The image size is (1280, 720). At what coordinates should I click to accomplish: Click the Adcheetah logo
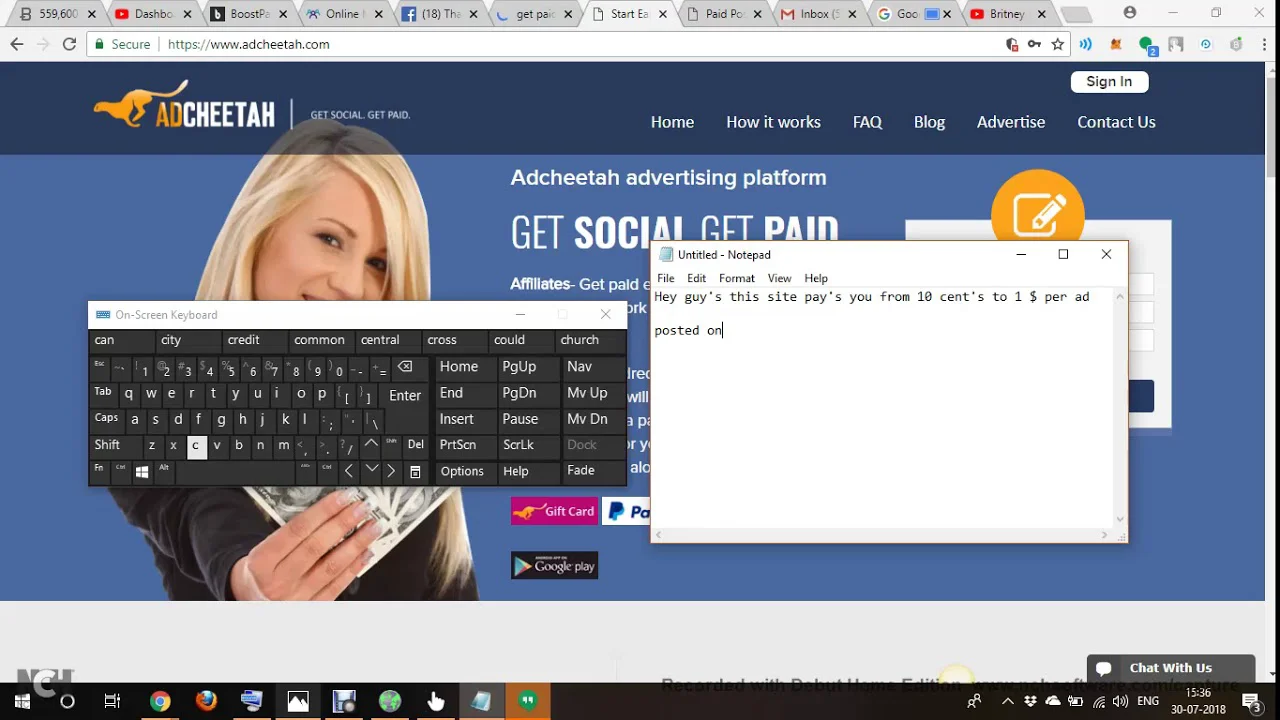pos(185,105)
